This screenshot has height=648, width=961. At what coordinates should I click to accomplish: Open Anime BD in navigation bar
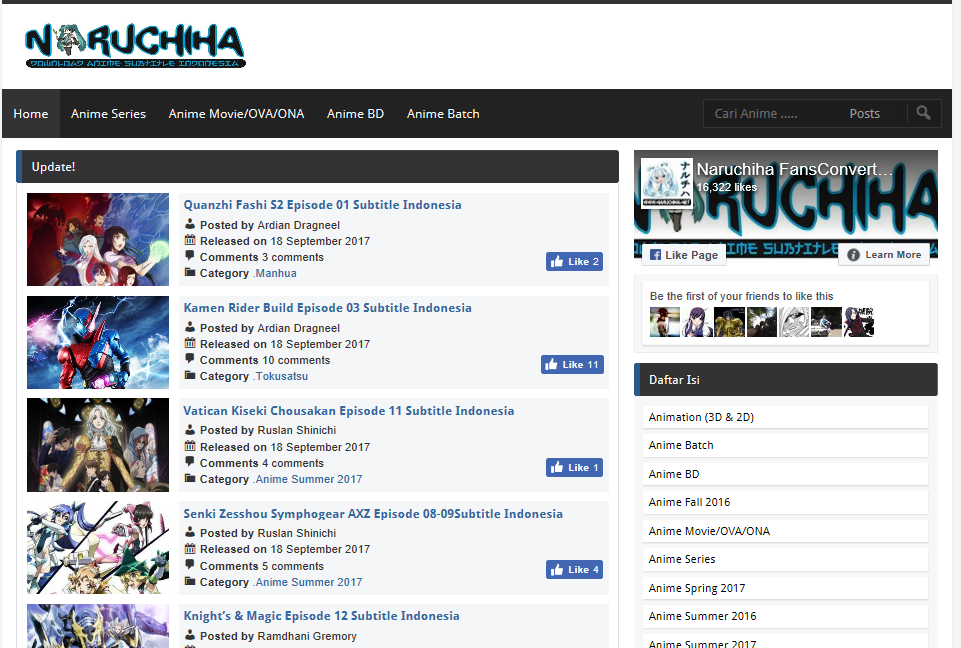[355, 113]
